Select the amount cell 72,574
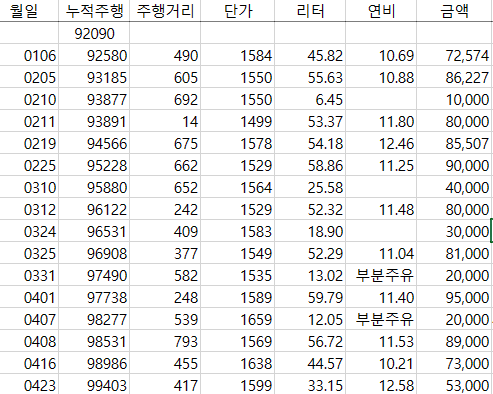 click(x=455, y=55)
